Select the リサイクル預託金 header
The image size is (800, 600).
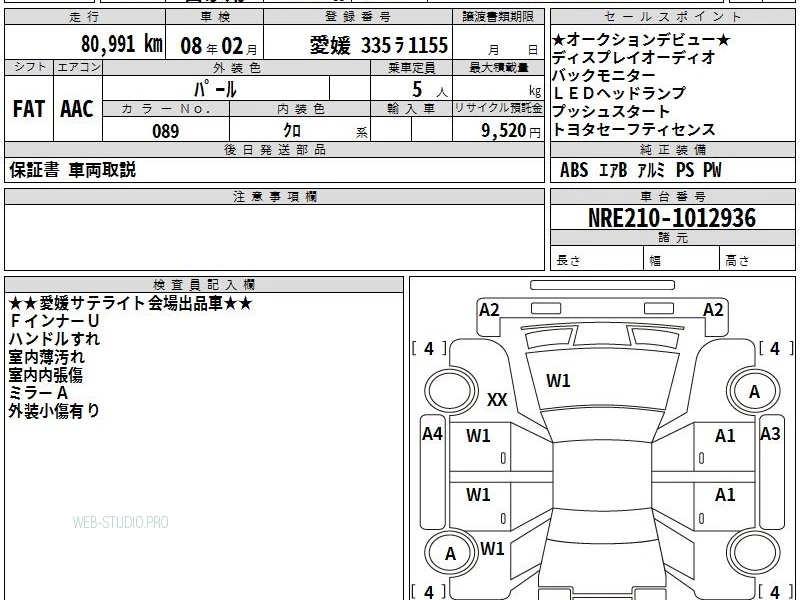498,108
